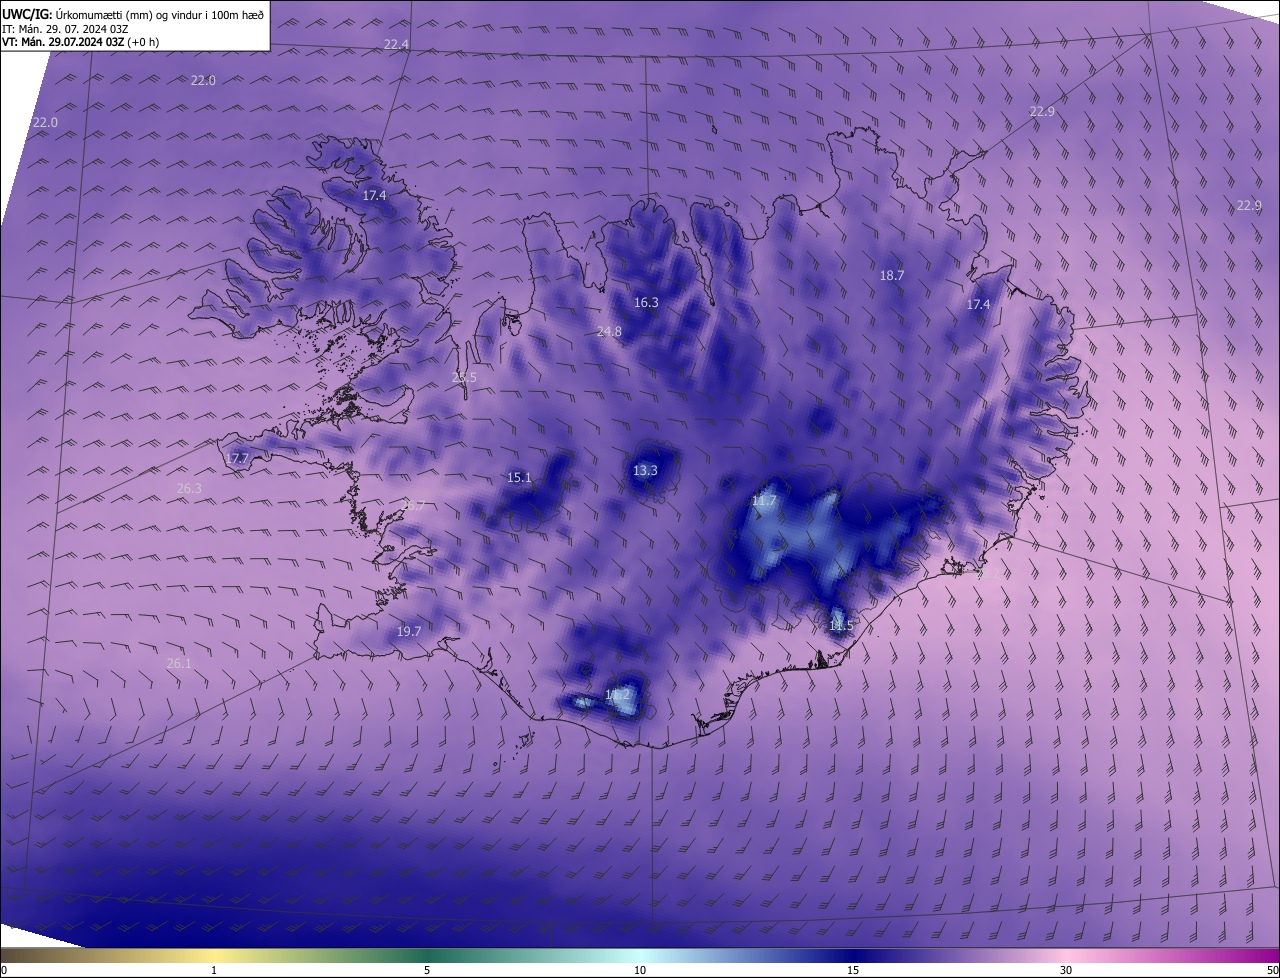
Task: Click the 19.7 value label
Action: [x=409, y=631]
